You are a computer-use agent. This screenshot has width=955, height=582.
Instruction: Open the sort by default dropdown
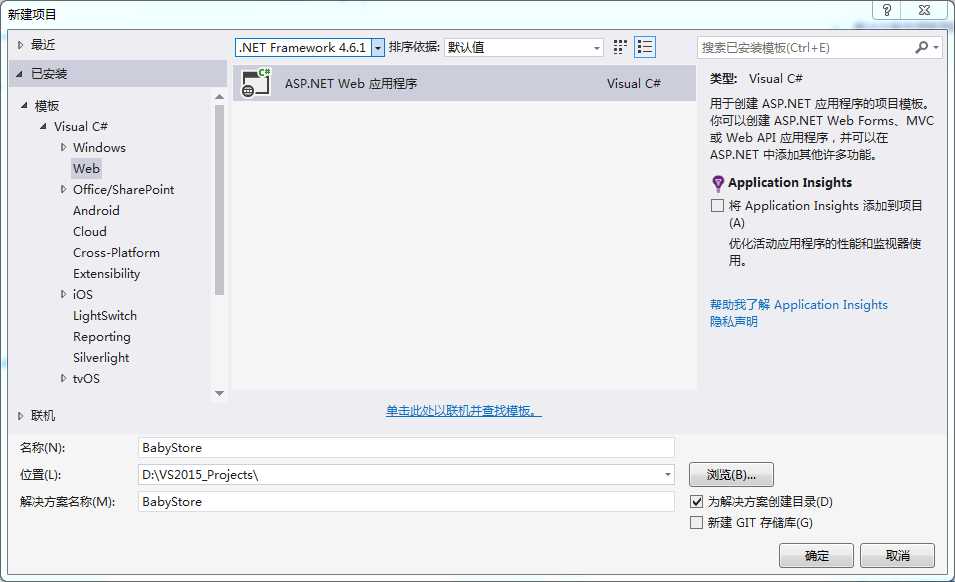point(597,47)
